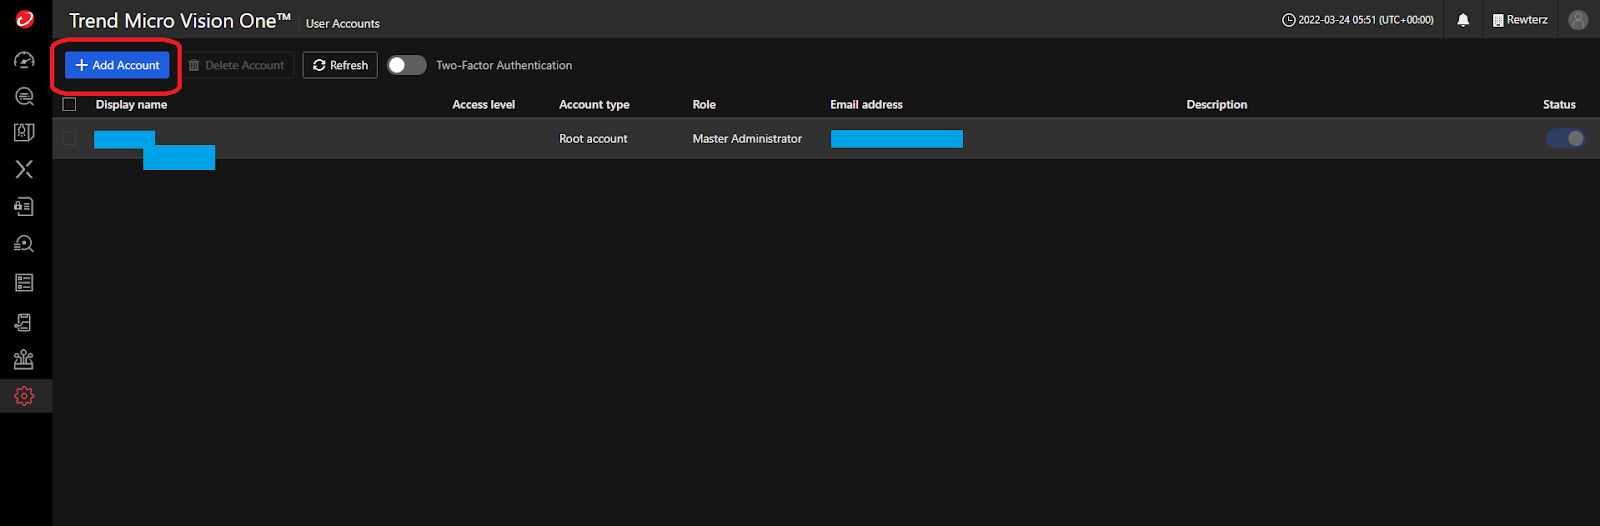
Task: Click the notification bell icon
Action: click(x=1463, y=20)
